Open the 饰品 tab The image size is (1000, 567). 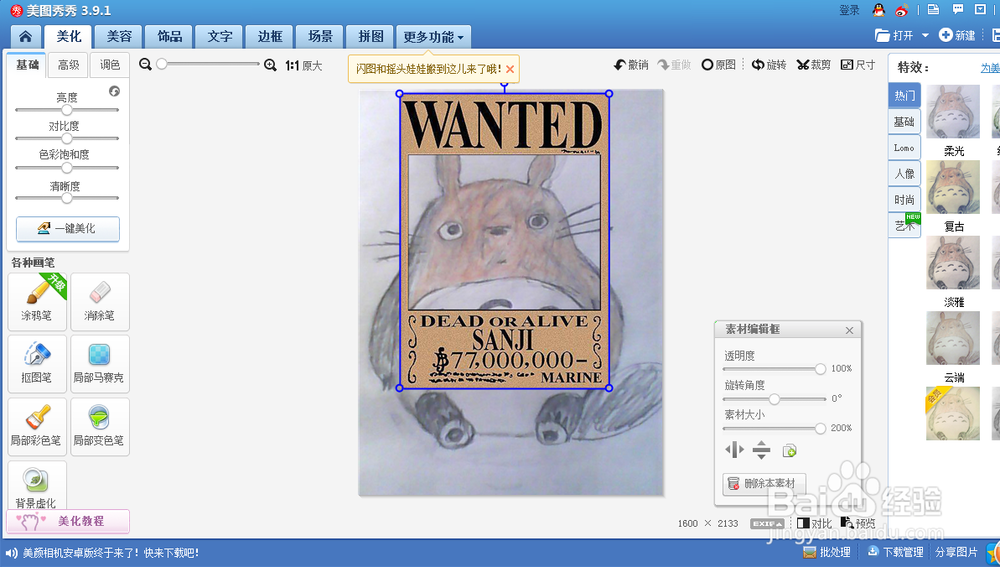(x=169, y=36)
